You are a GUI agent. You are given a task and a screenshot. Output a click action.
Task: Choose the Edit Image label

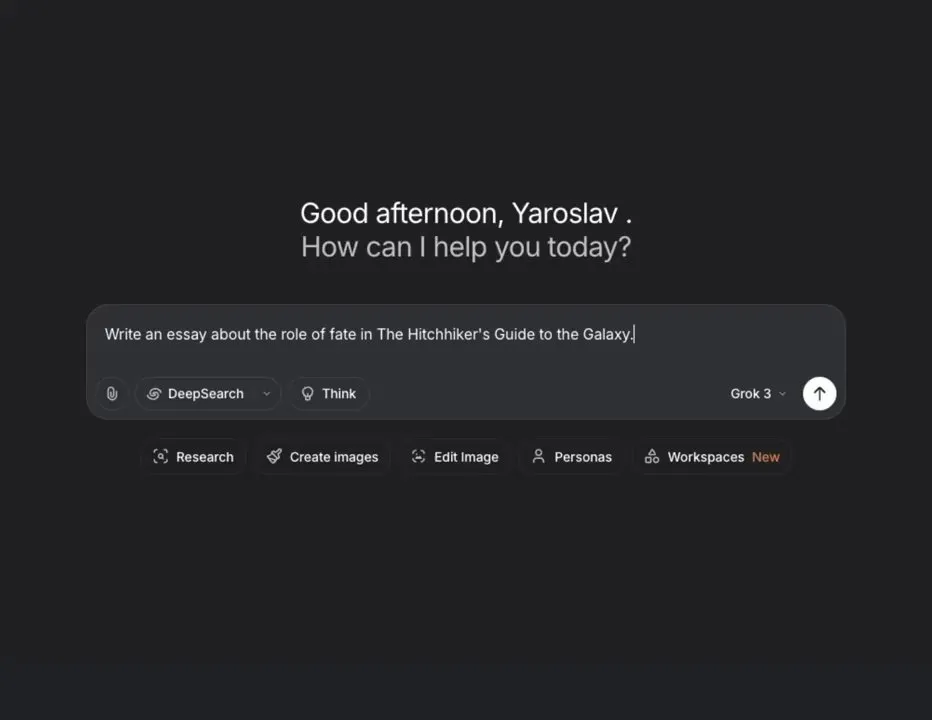(x=466, y=457)
